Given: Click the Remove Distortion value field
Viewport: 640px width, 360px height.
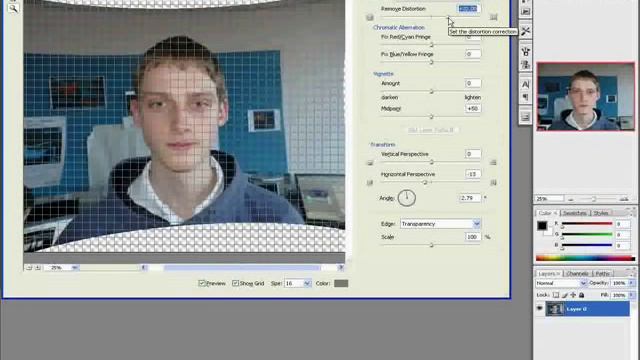Looking at the screenshot, I should [468, 9].
